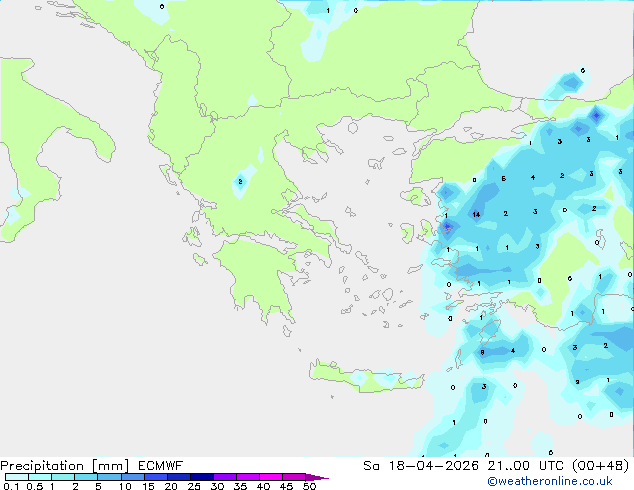Click the '2' value over central Greece
Viewport: 634px width, 490px height.
click(241, 182)
